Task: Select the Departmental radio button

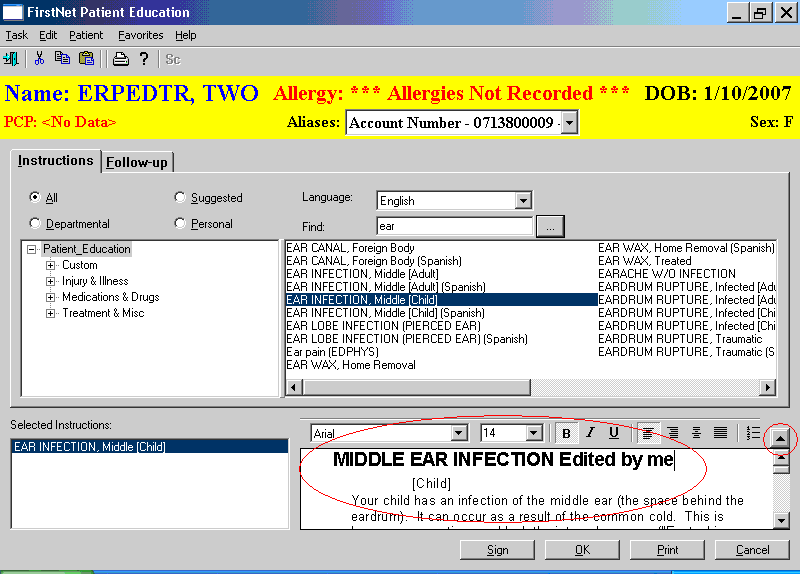Action: pos(36,224)
